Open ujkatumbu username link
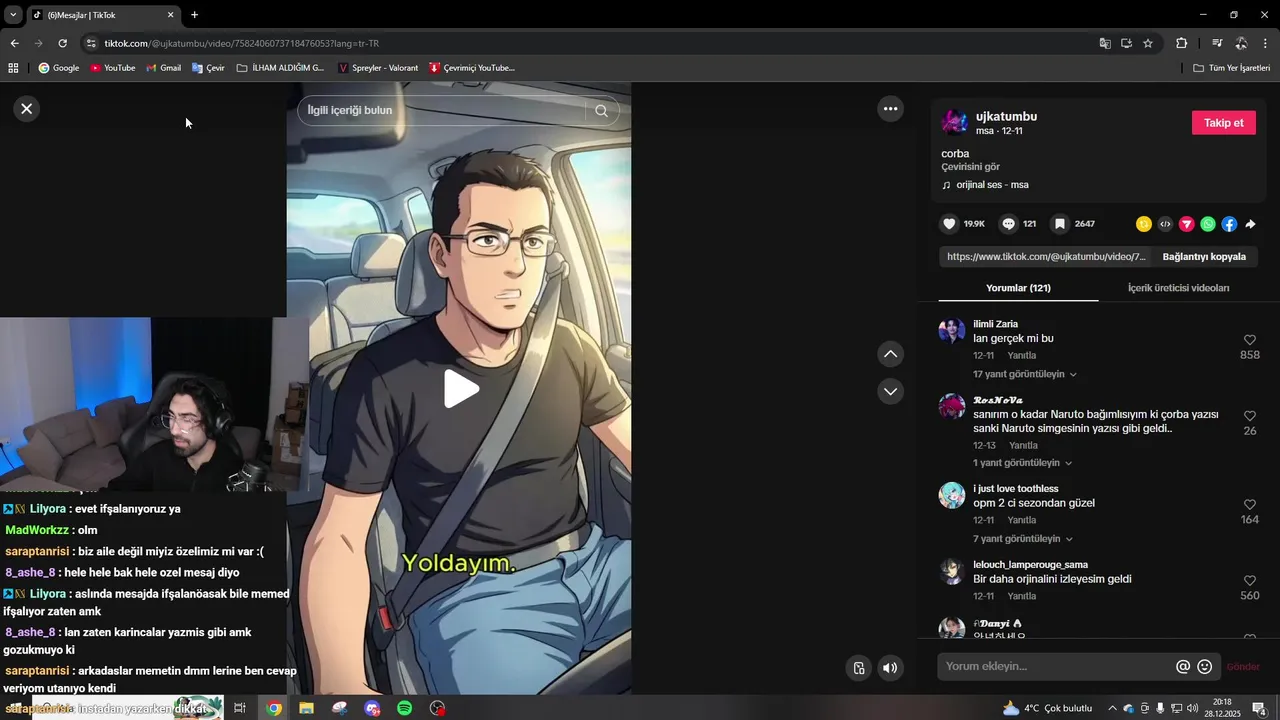The height and width of the screenshot is (720, 1280). point(1006,117)
